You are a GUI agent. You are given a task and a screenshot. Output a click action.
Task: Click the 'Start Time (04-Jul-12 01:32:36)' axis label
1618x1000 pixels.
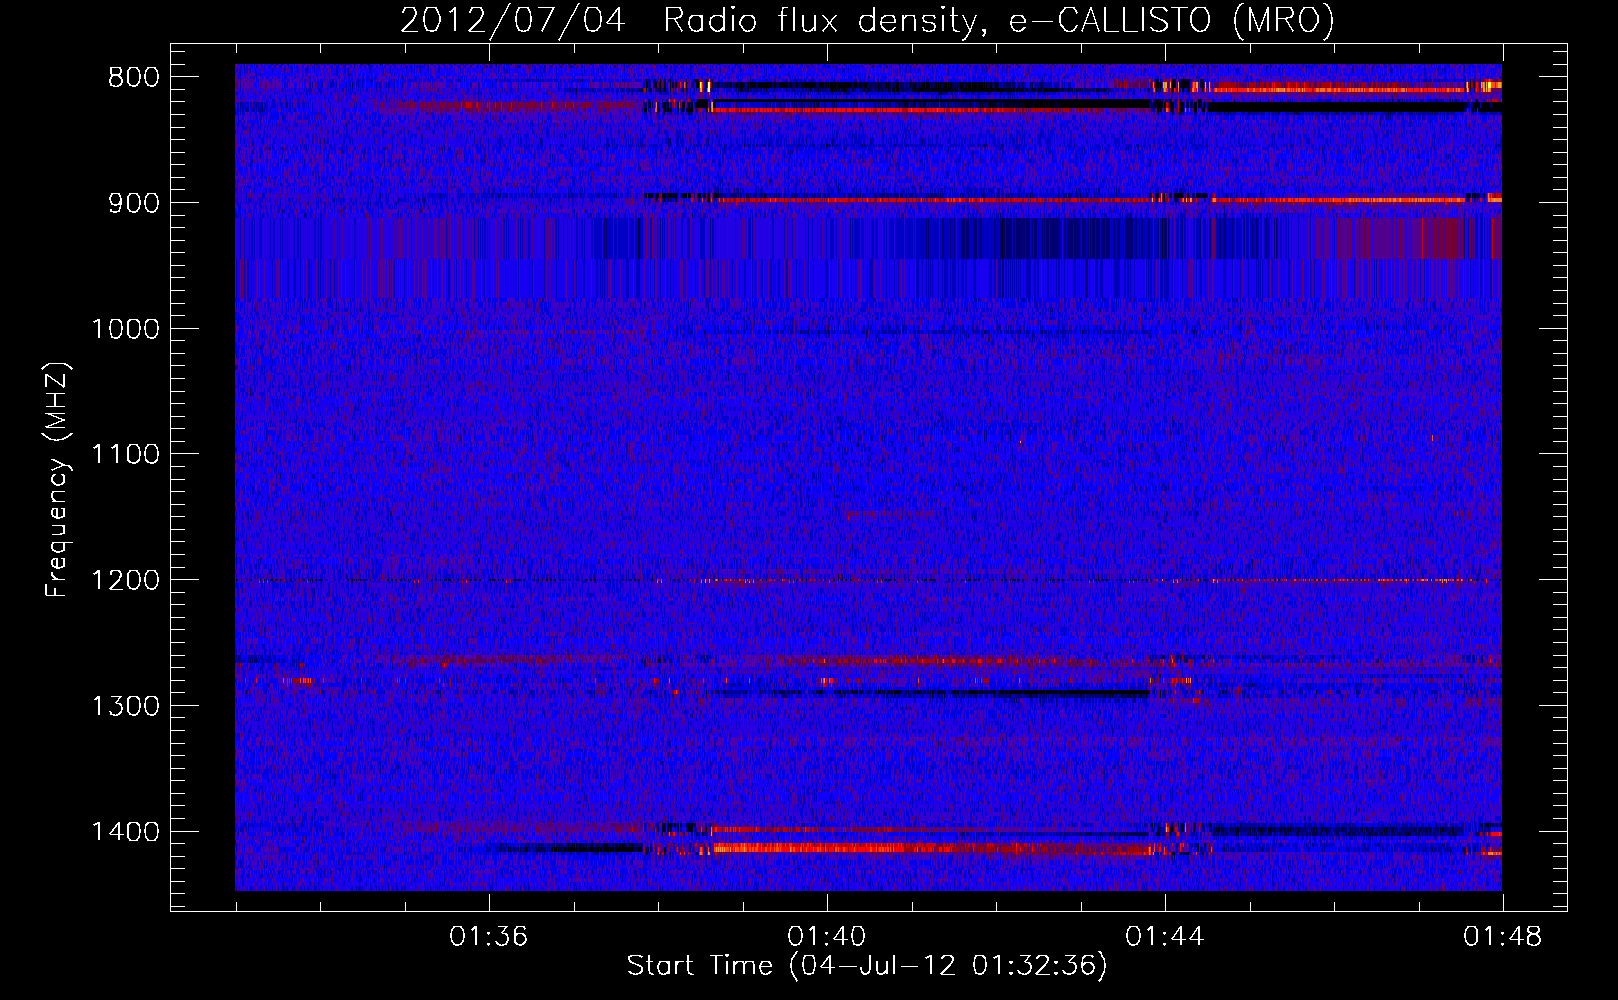pyautogui.click(x=867, y=966)
